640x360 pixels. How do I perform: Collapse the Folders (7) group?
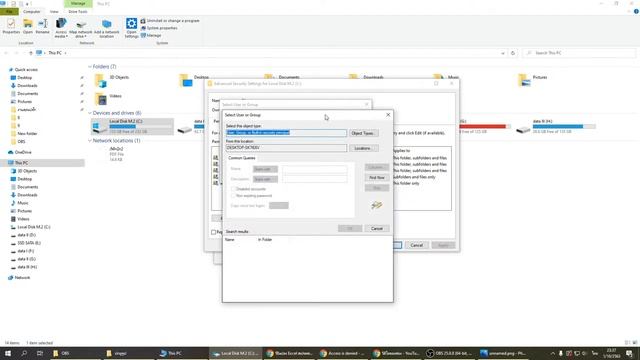90,67
